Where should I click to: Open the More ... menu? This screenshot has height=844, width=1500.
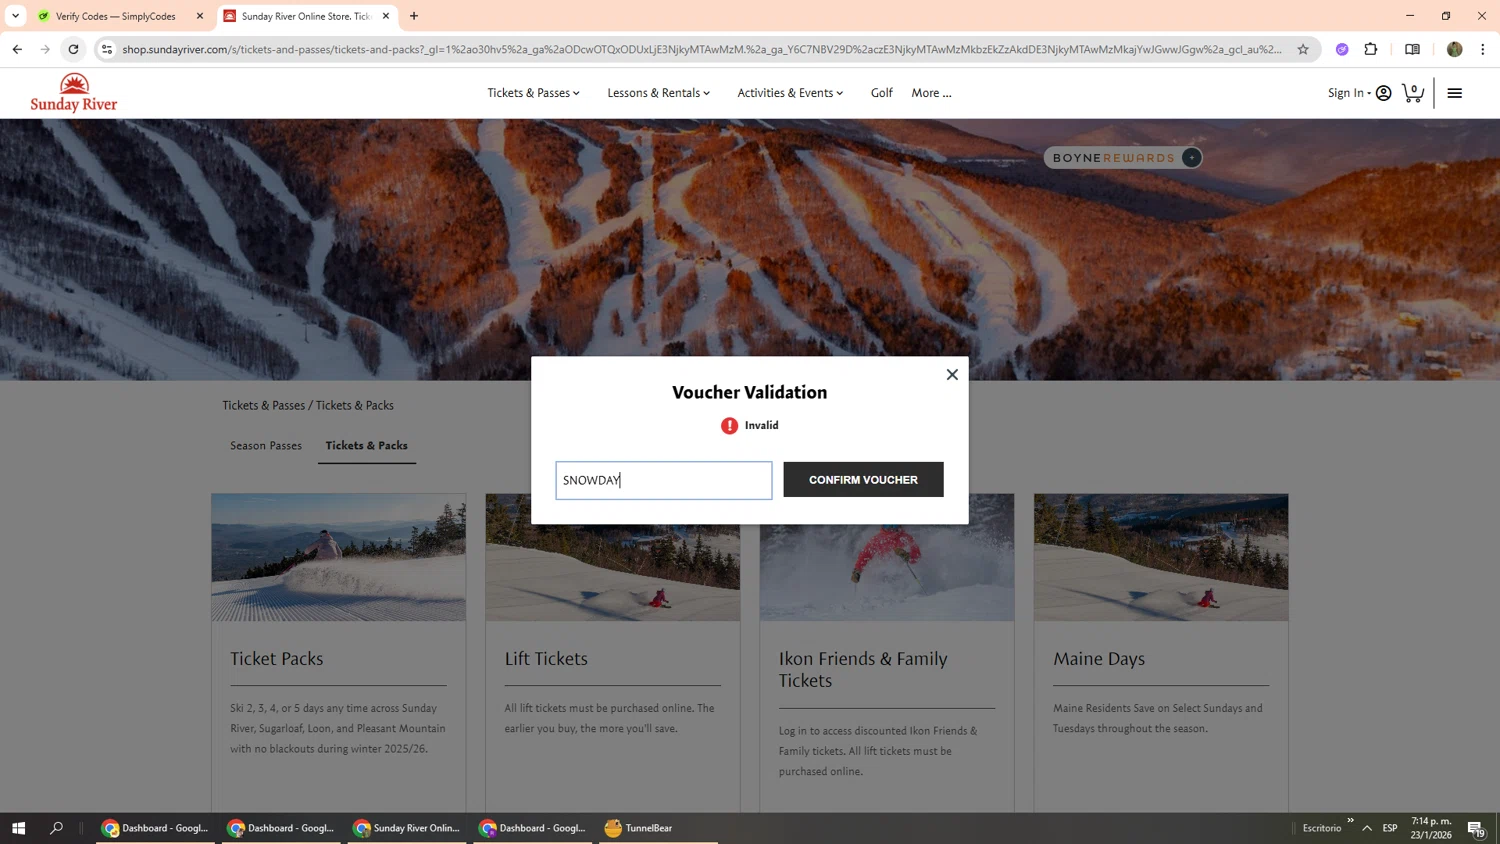pyautogui.click(x=931, y=93)
